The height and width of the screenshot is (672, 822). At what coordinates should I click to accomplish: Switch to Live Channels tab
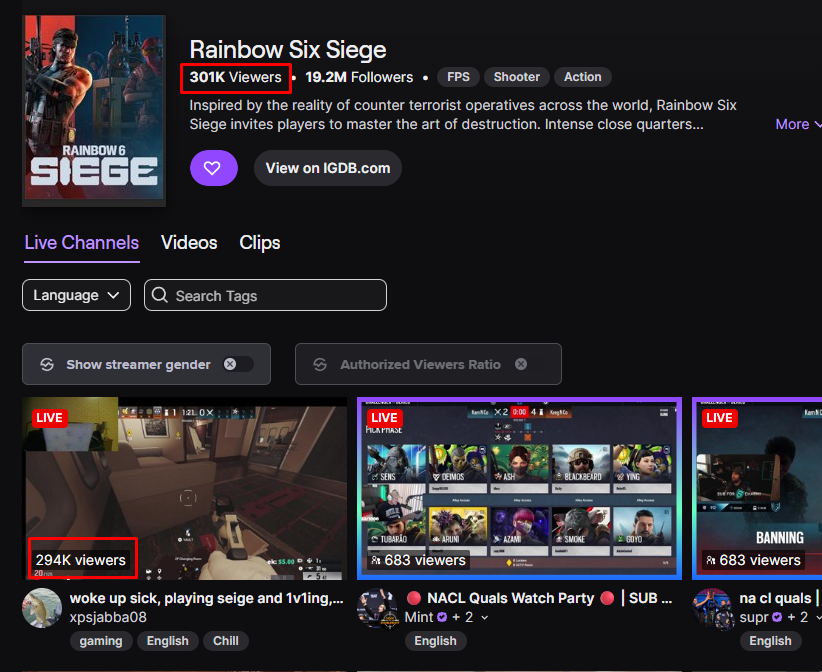[x=82, y=243]
